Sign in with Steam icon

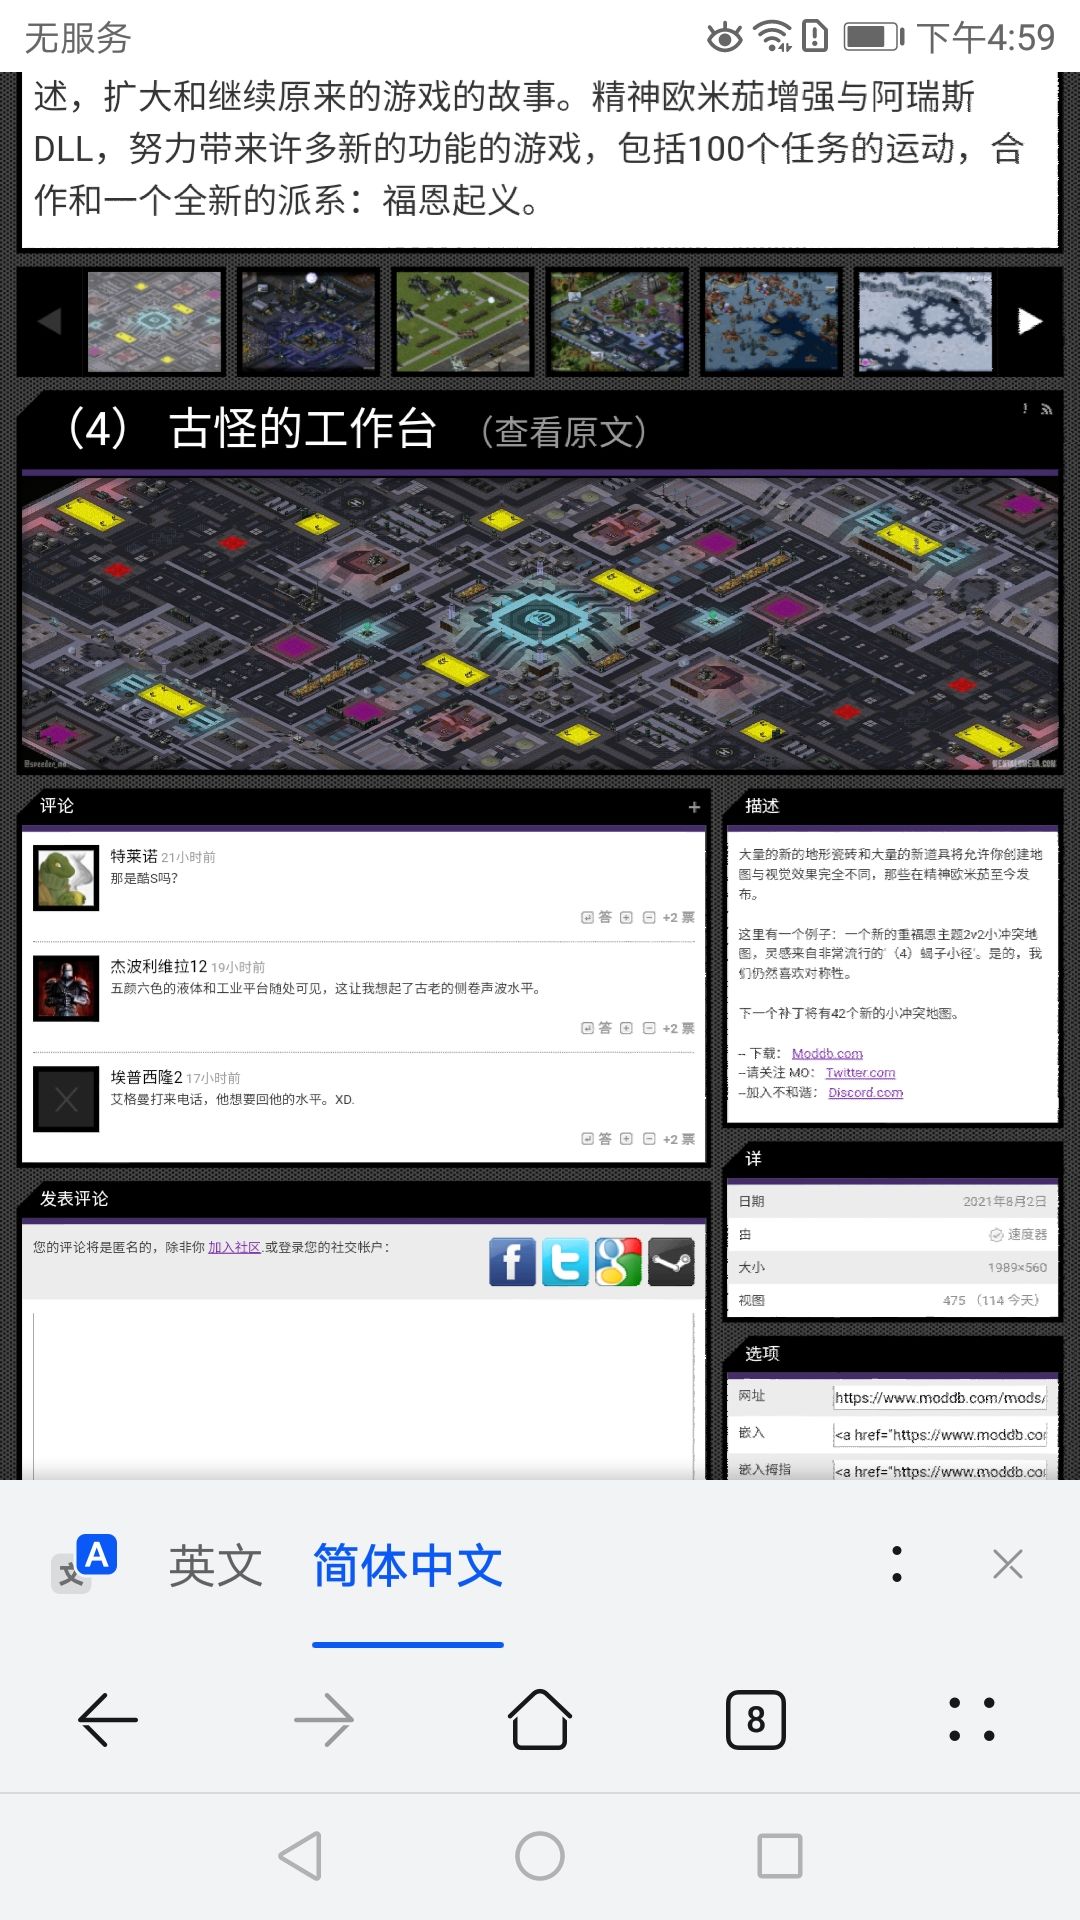[x=671, y=1262]
